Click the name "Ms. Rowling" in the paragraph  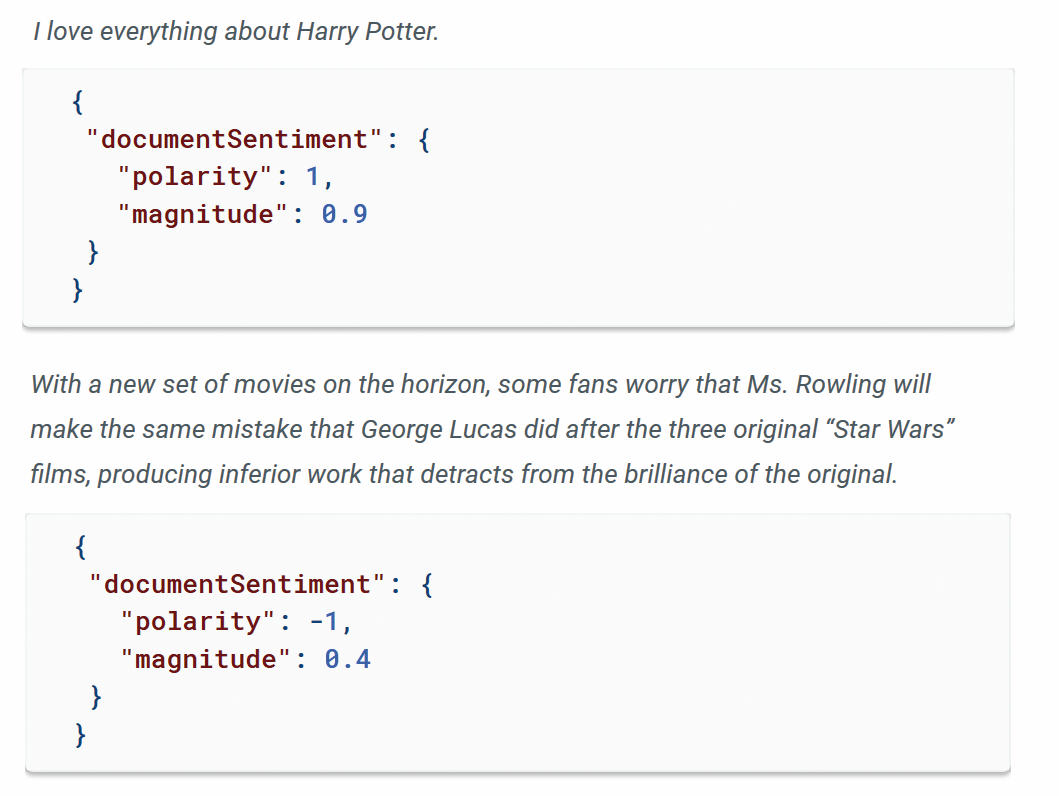coord(817,384)
